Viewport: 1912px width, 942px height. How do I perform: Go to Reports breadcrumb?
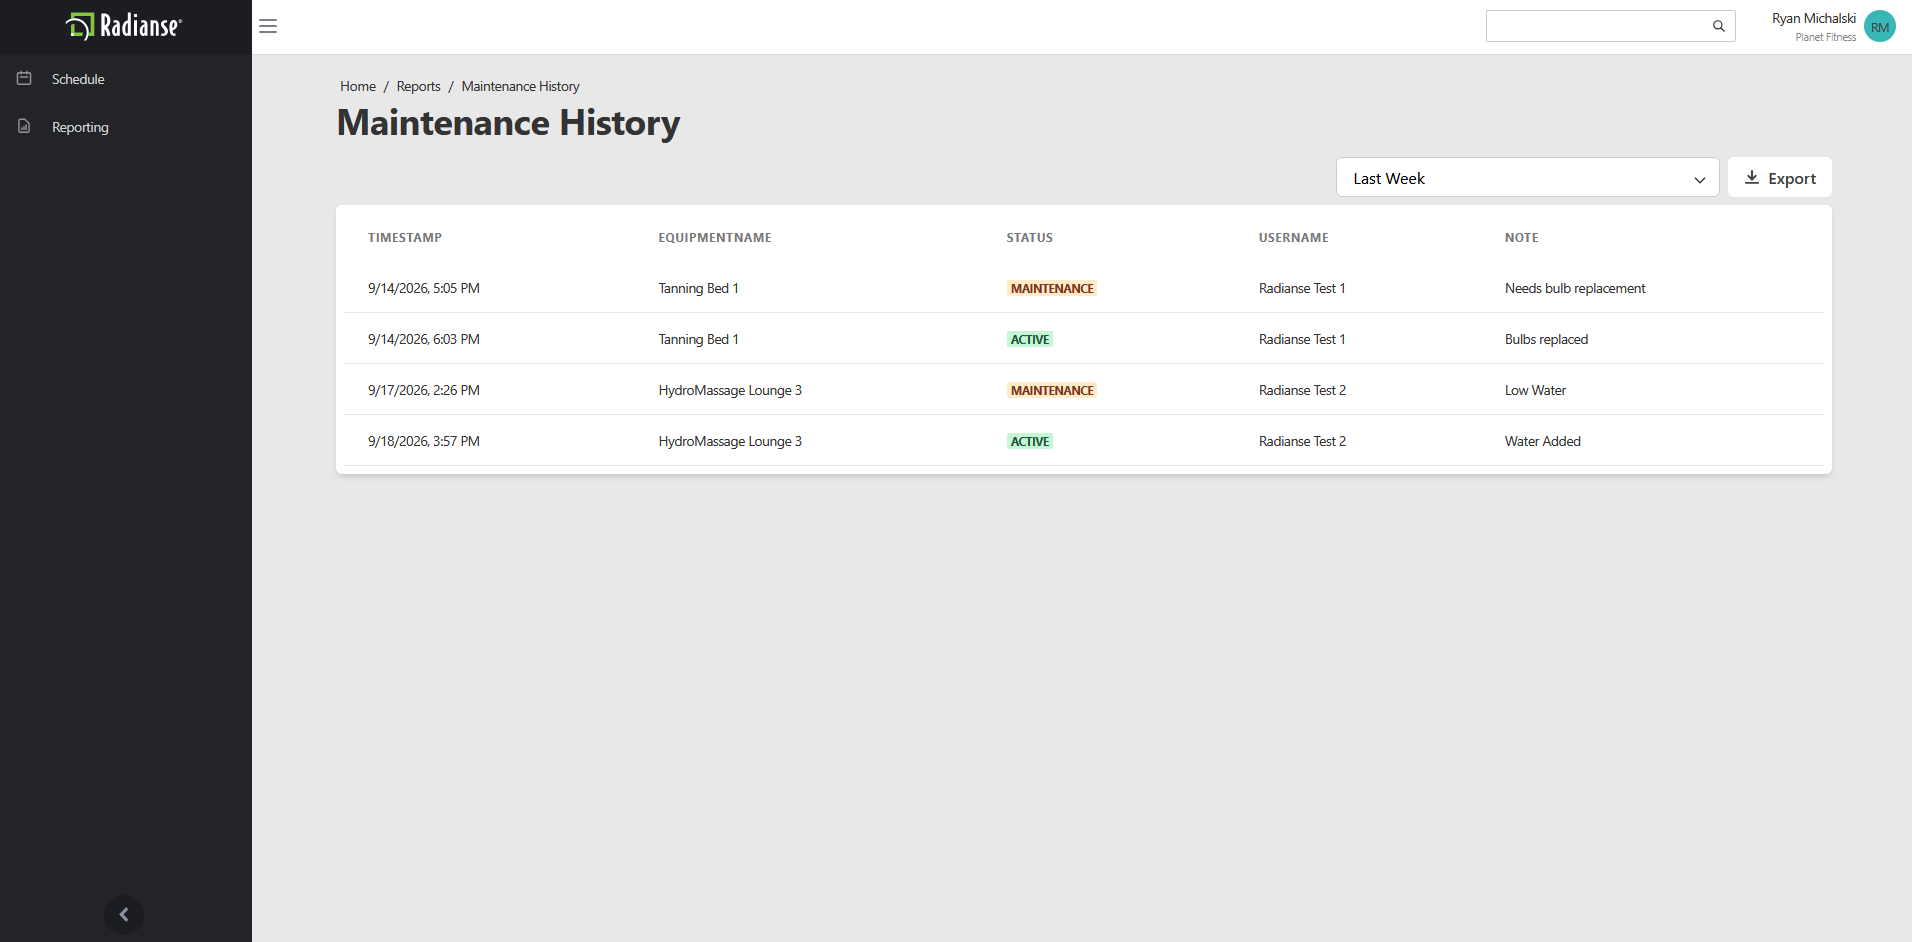point(418,86)
